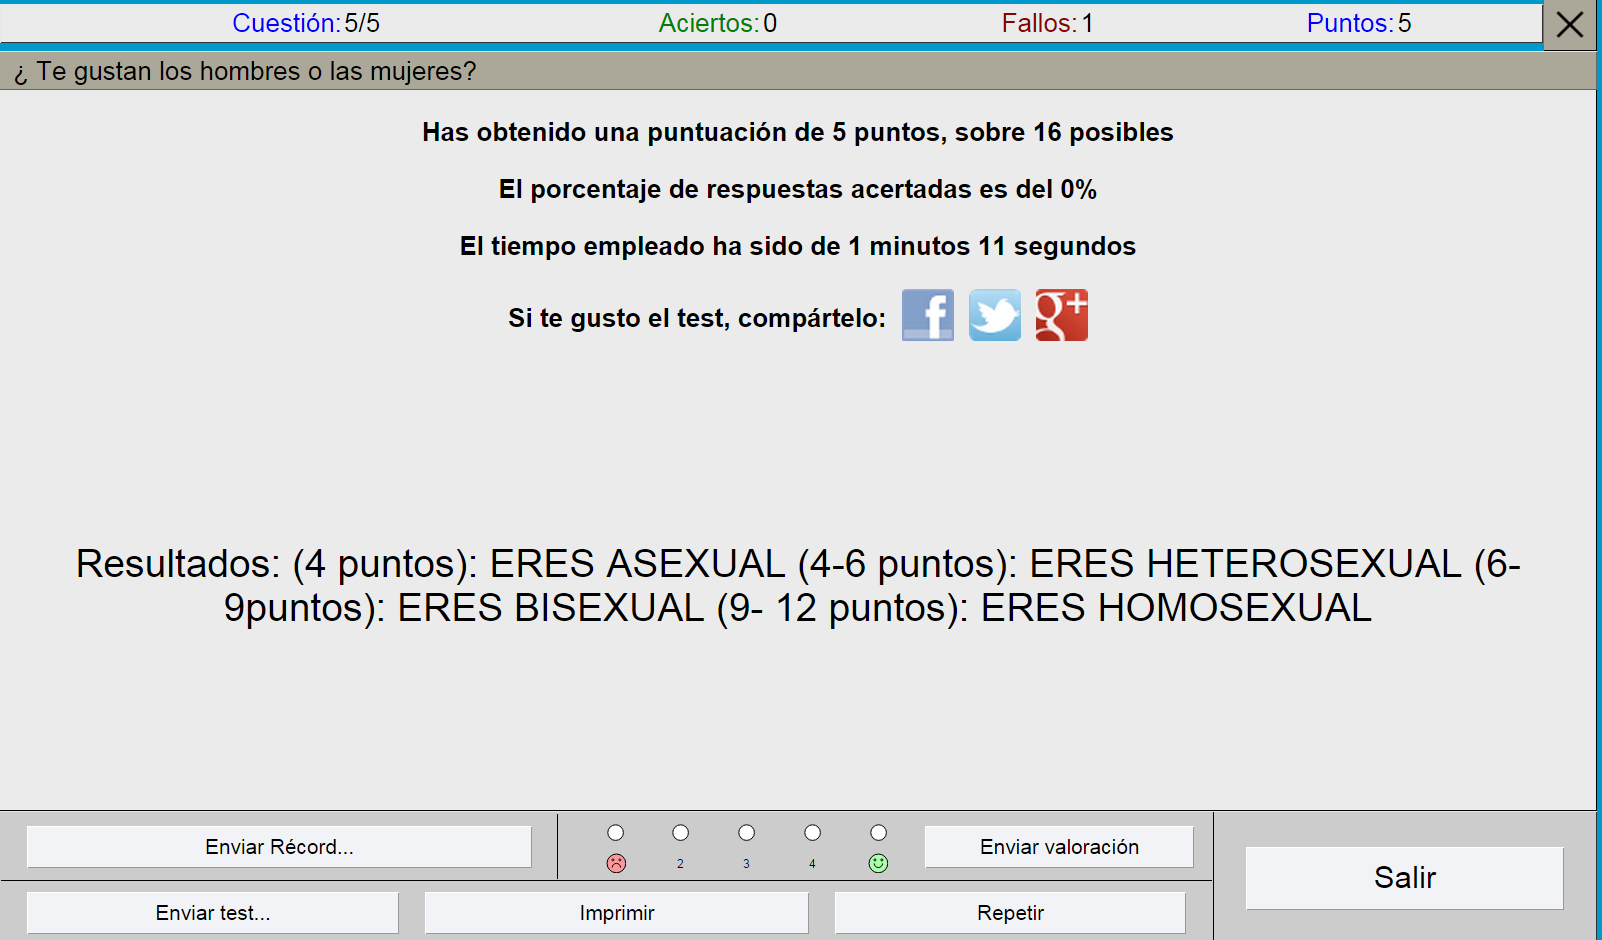
Task: Repeat the test with Repetir
Action: coord(1010,913)
